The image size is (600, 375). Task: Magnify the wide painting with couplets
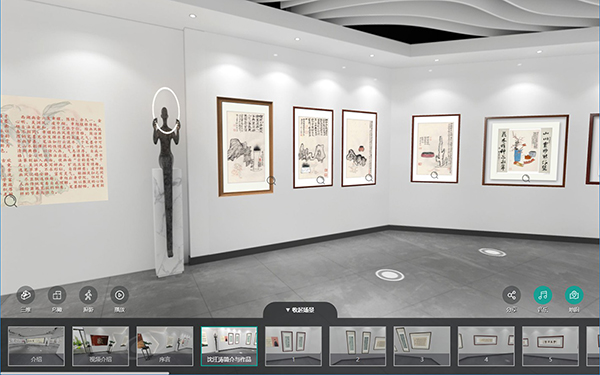click(526, 178)
